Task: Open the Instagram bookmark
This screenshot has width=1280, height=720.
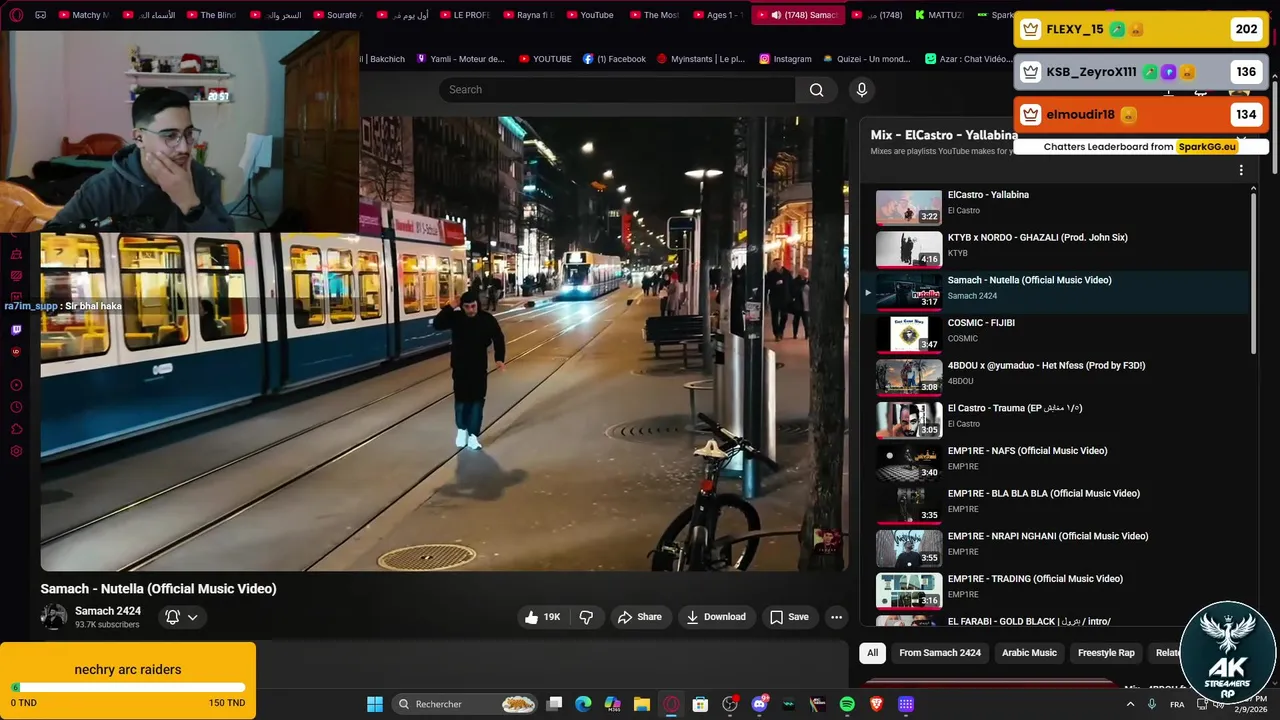Action: pos(785,59)
